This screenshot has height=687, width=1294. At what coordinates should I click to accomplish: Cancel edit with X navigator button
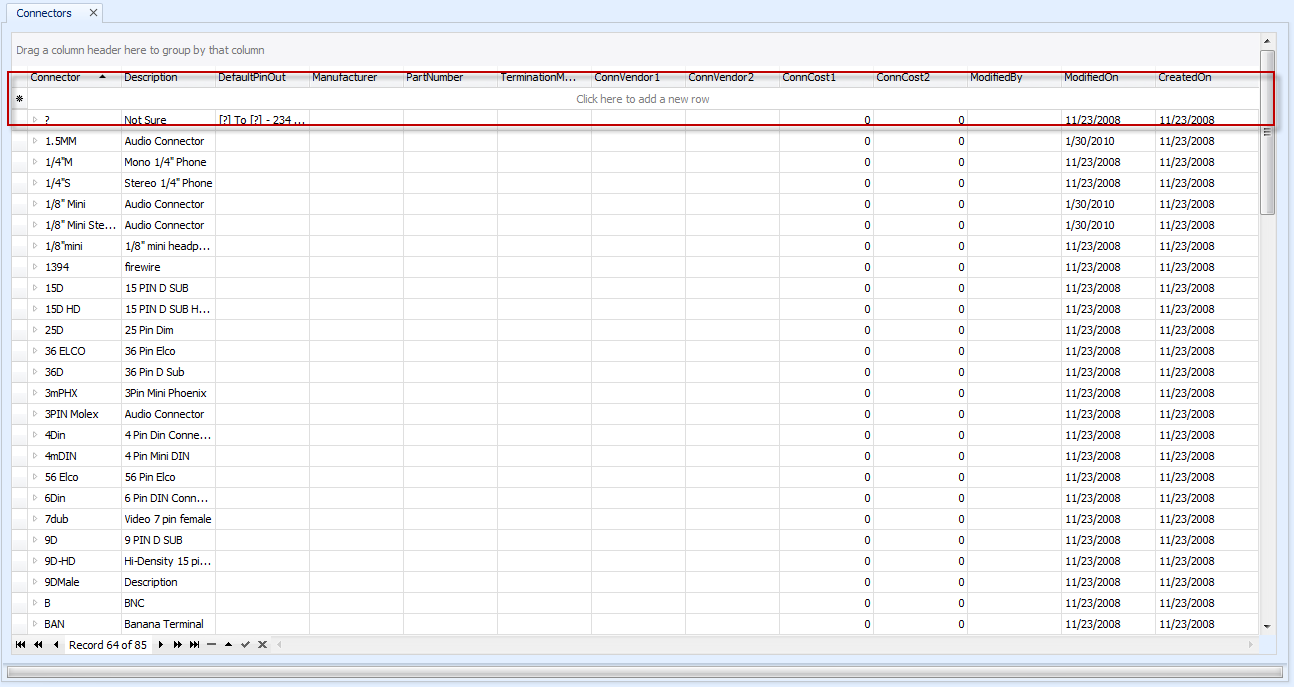tap(262, 645)
